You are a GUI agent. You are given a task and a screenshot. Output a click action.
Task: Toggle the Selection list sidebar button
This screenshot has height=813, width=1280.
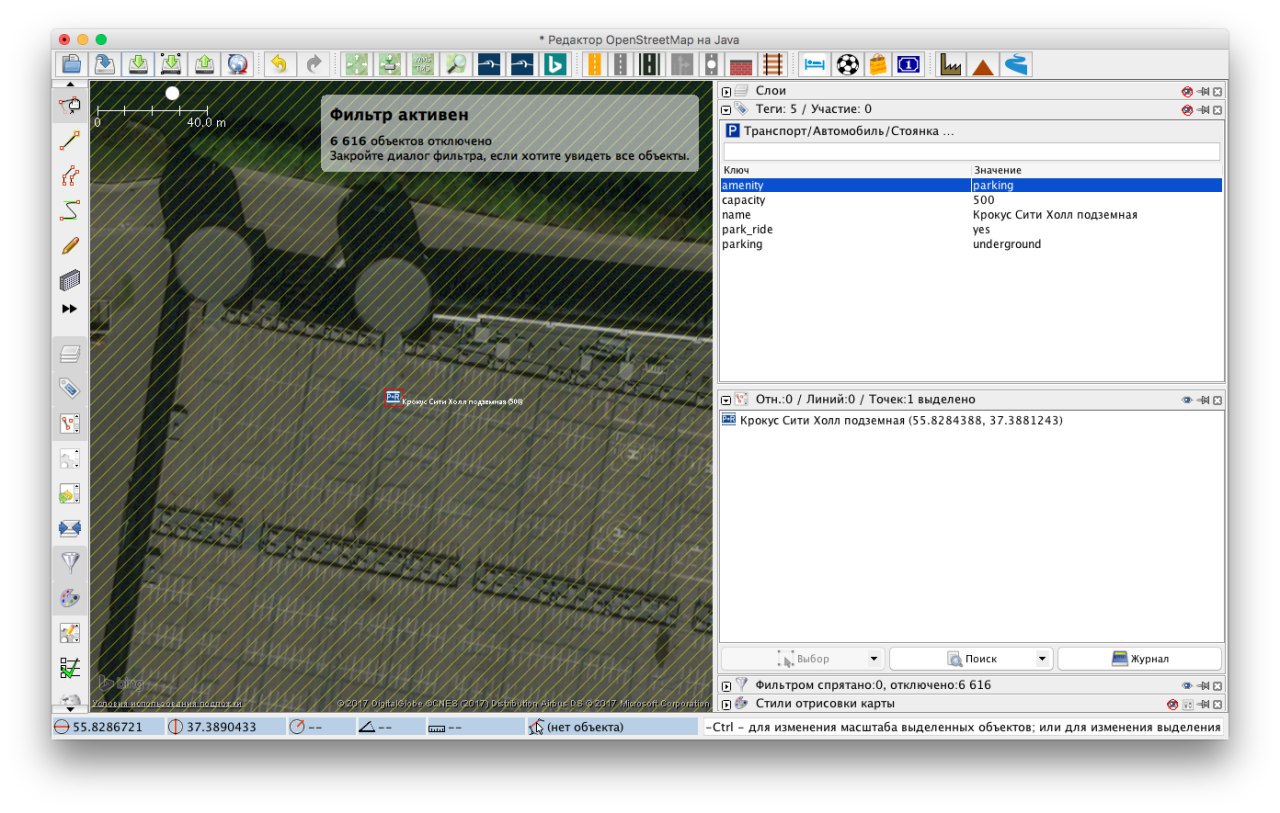coord(70,423)
